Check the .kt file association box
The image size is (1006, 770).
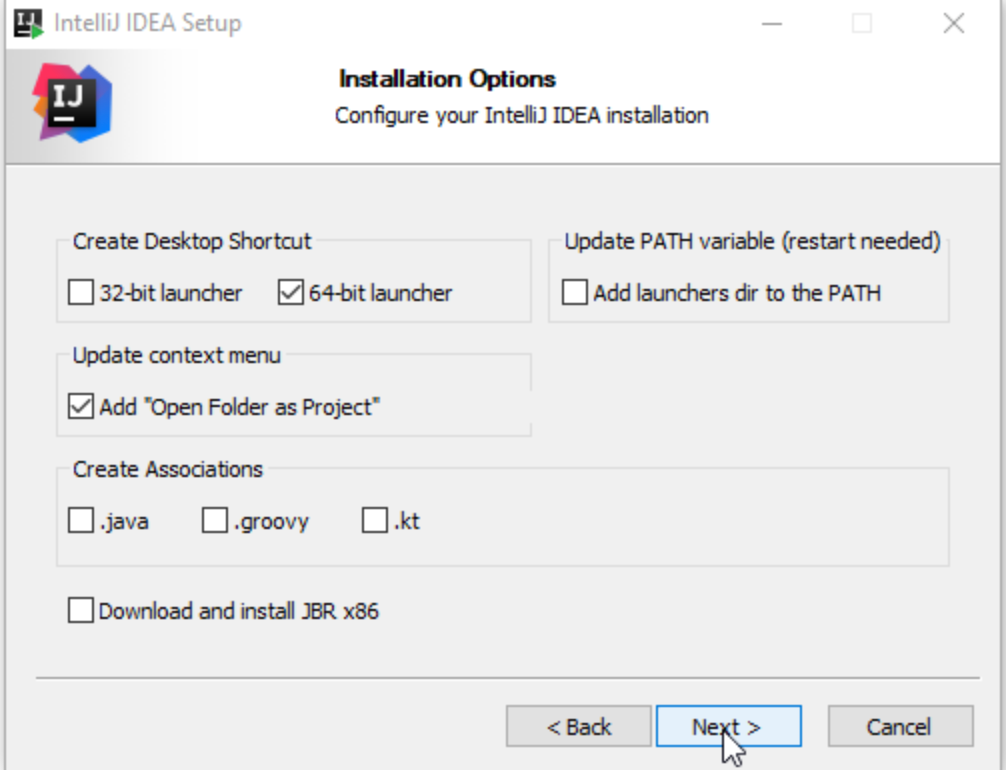pyautogui.click(x=375, y=521)
